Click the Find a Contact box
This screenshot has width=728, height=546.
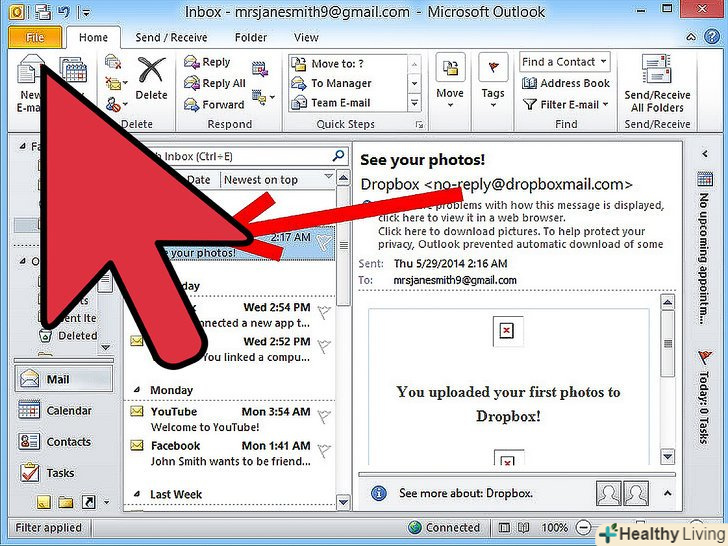point(565,62)
